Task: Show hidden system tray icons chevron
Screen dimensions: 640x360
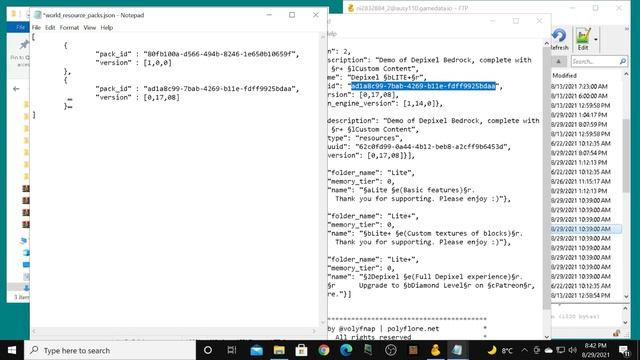Action: (x=524, y=350)
